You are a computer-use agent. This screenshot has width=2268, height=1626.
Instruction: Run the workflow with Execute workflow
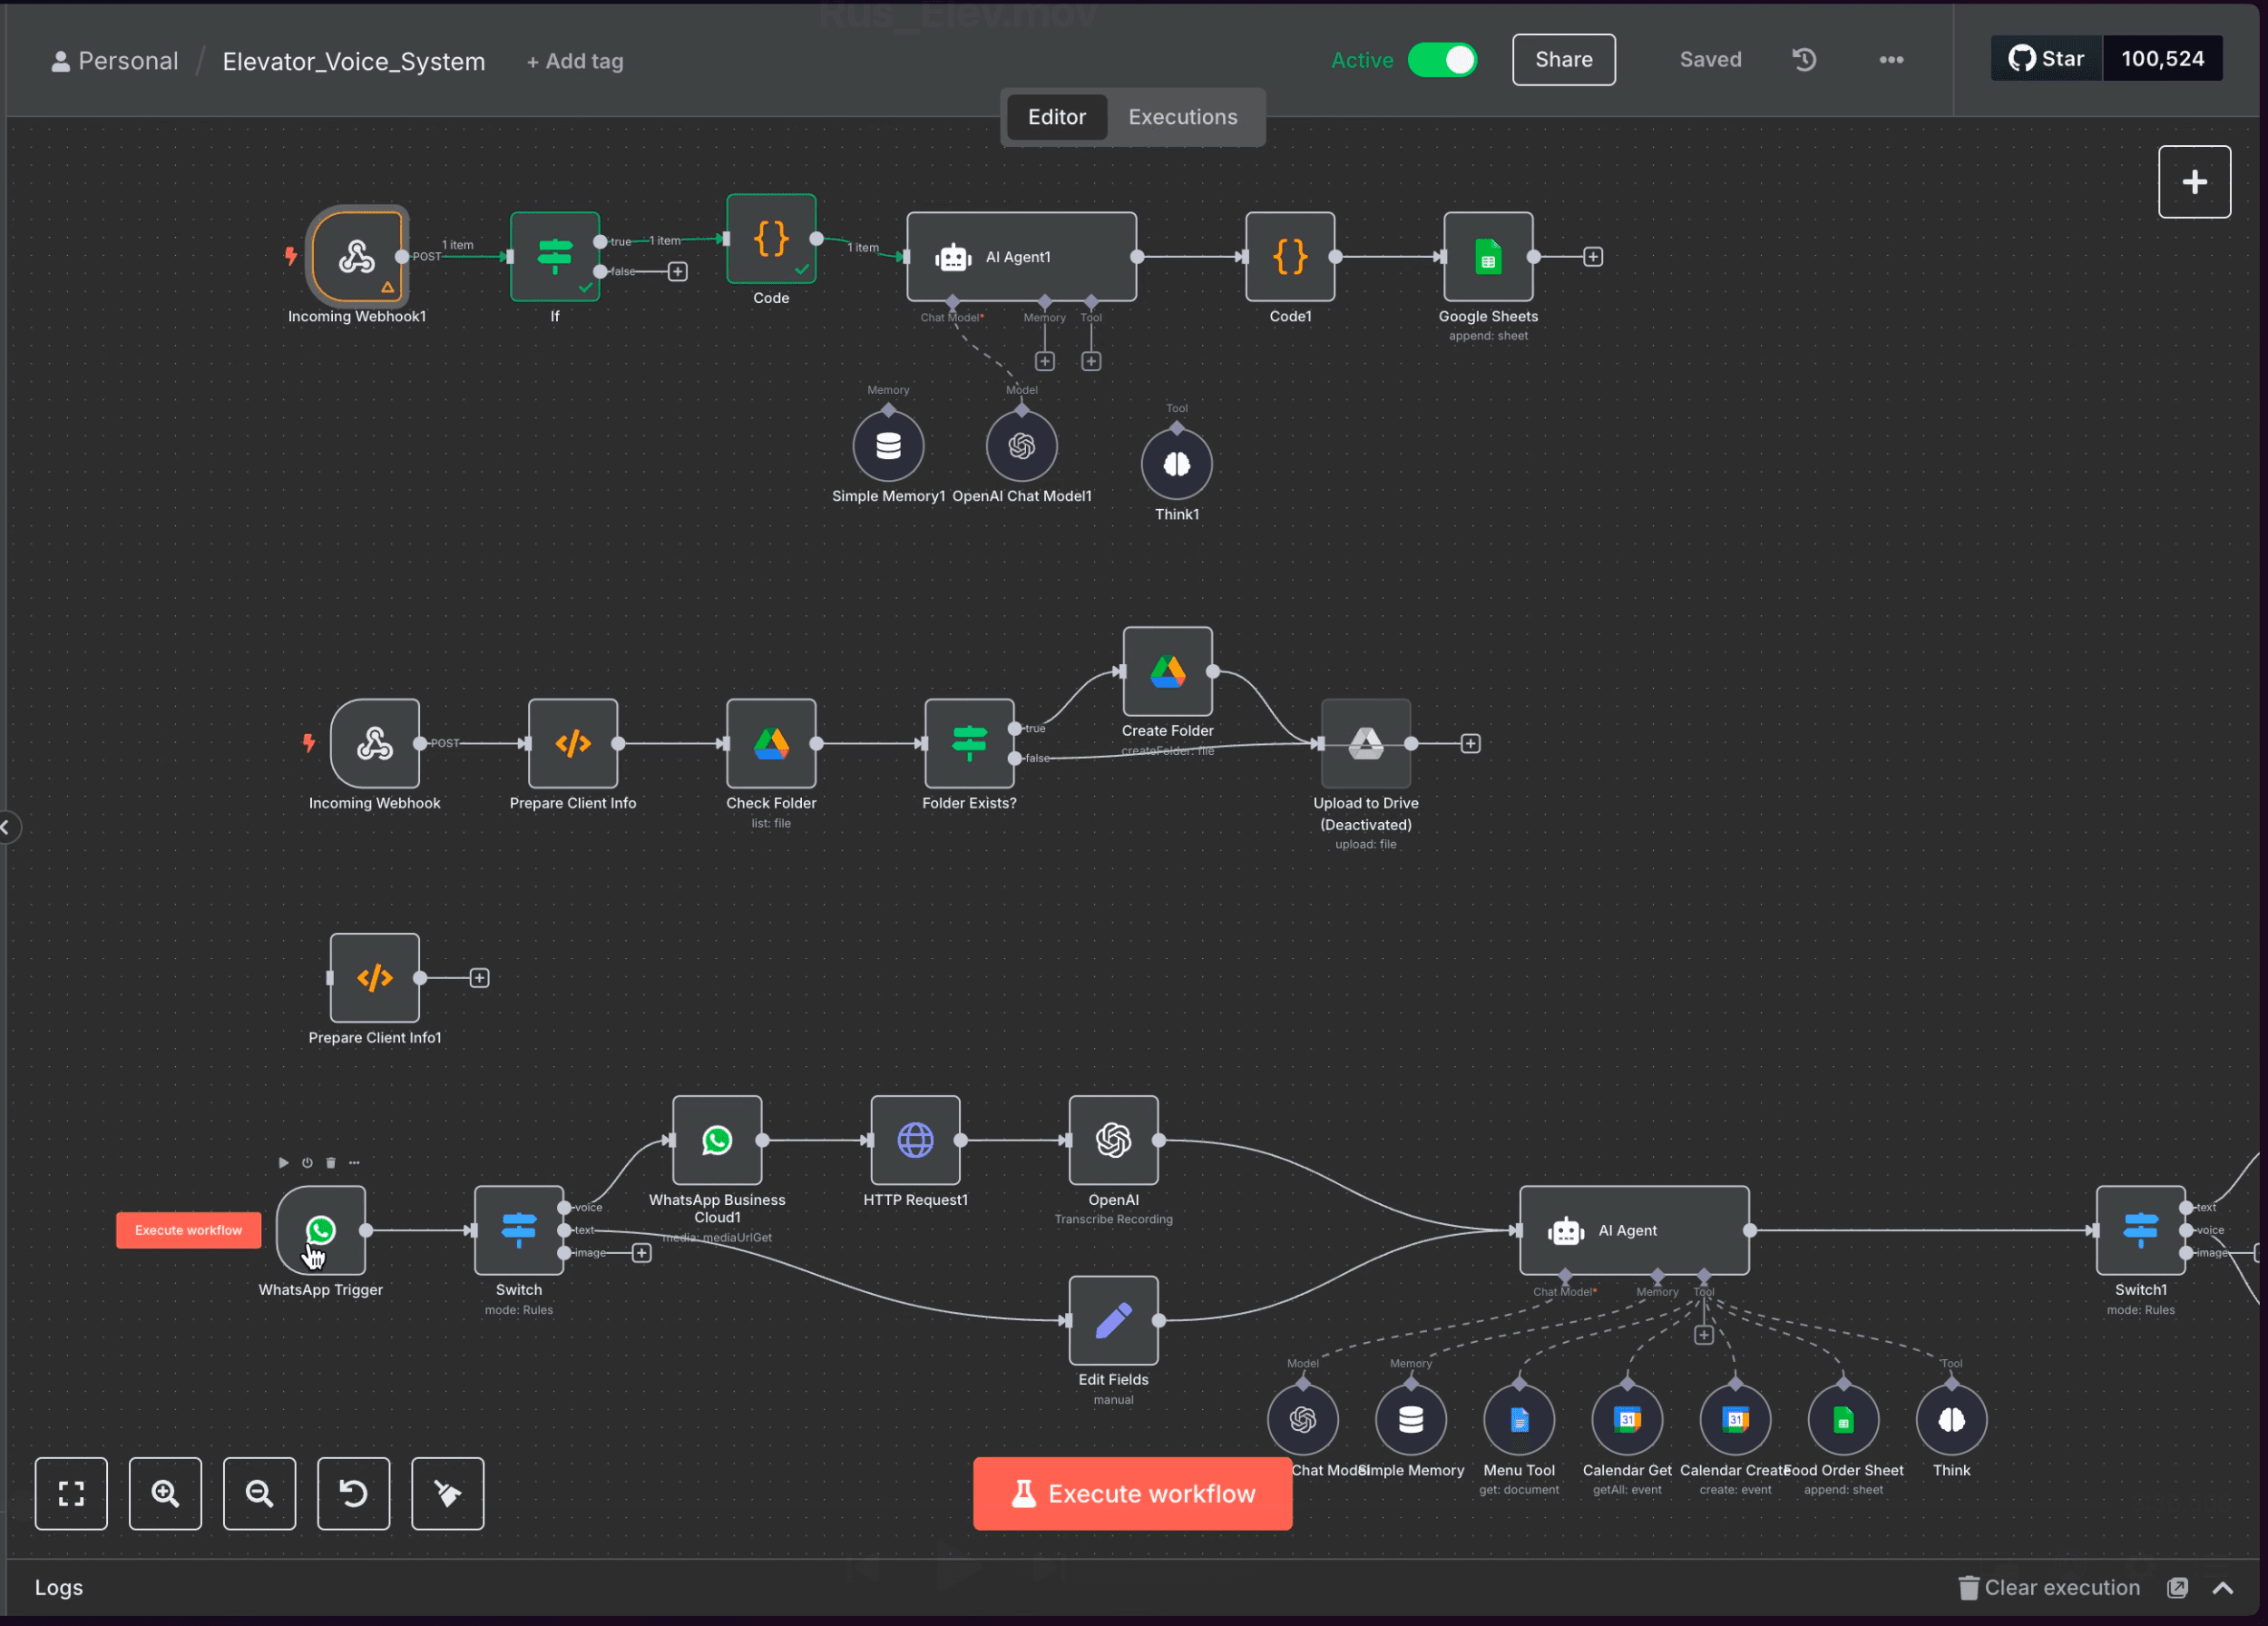pos(1131,1494)
